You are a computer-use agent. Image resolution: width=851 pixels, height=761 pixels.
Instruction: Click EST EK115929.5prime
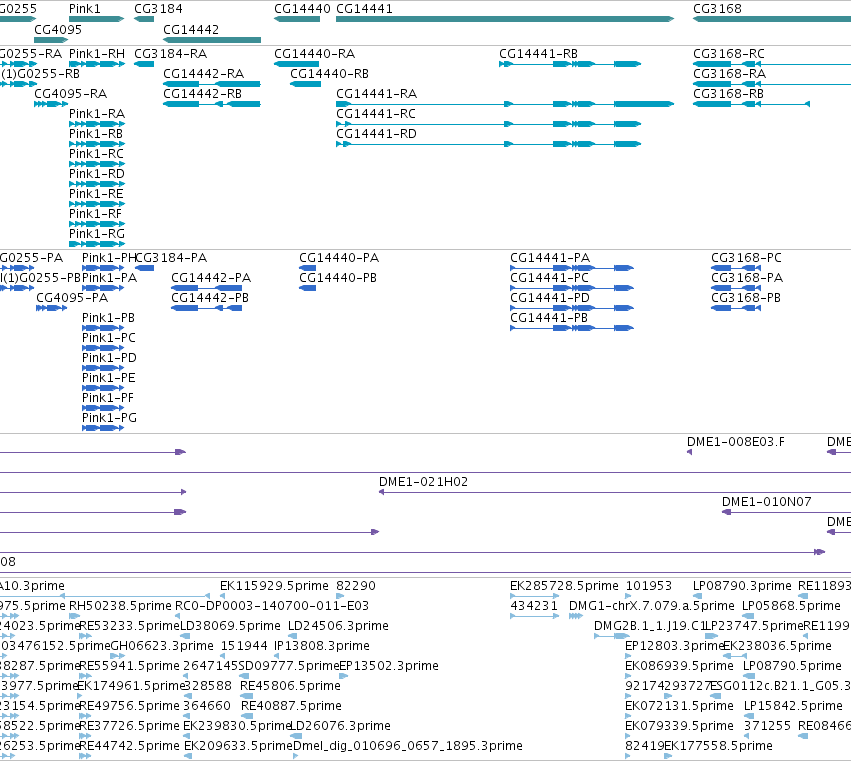pyautogui.click(x=223, y=596)
